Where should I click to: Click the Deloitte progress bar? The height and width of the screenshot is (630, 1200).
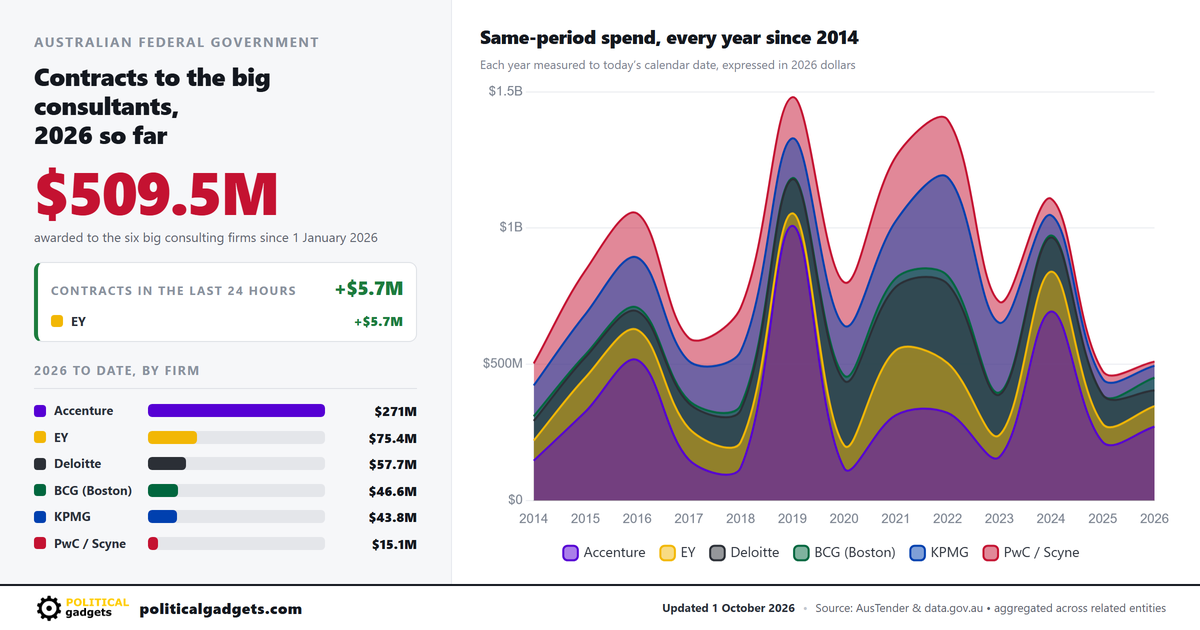(236, 464)
